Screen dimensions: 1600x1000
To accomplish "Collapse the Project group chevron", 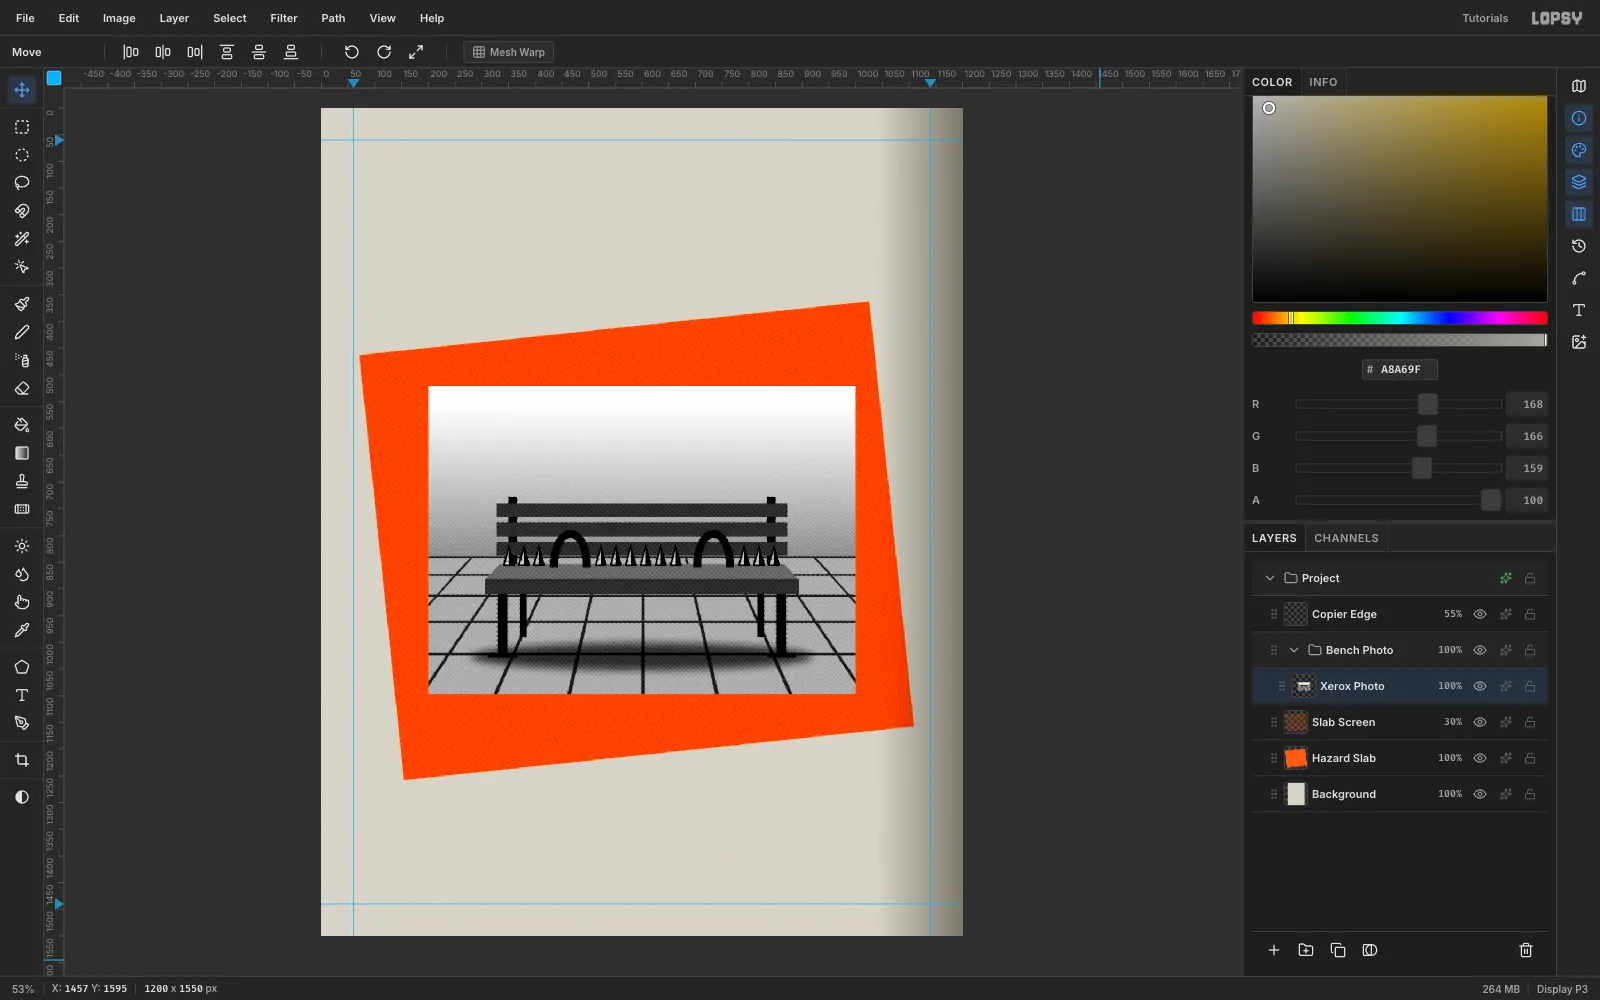I will 1270,578.
